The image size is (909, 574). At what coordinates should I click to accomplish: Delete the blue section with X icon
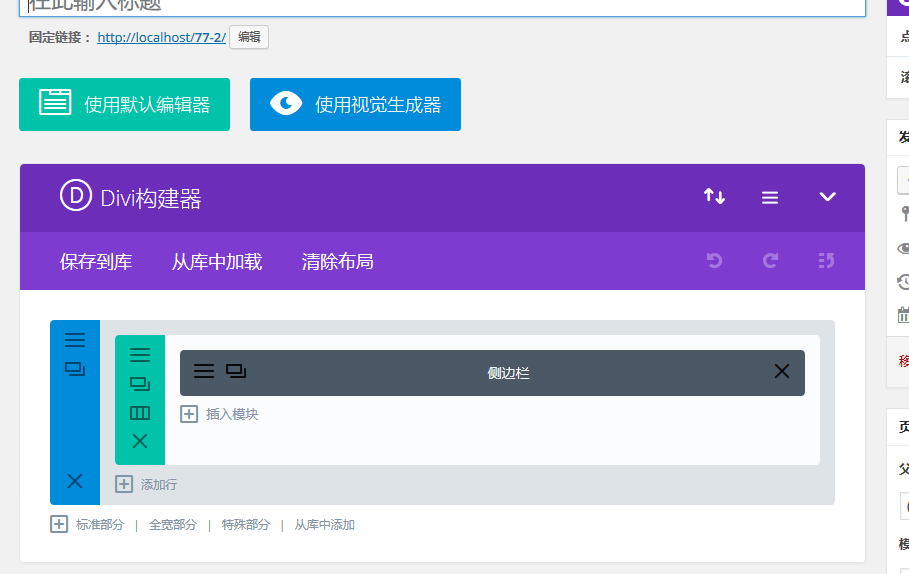(x=75, y=481)
